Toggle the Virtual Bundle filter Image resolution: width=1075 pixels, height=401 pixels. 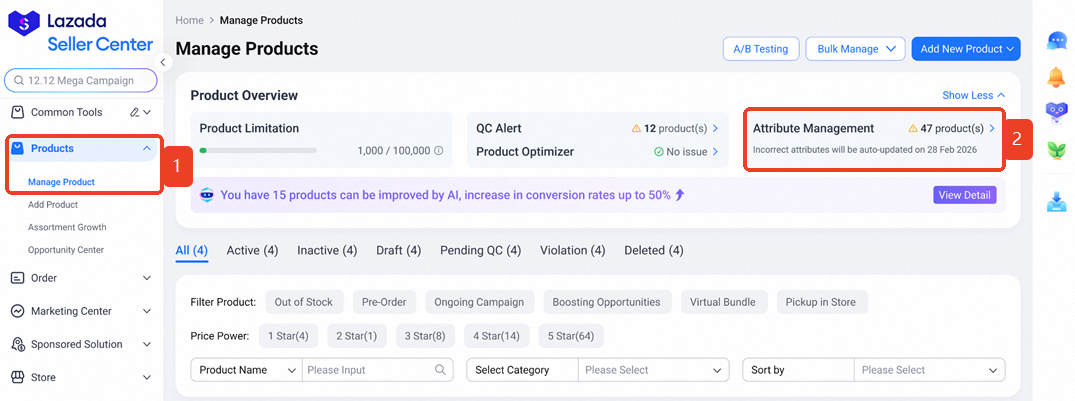point(723,302)
